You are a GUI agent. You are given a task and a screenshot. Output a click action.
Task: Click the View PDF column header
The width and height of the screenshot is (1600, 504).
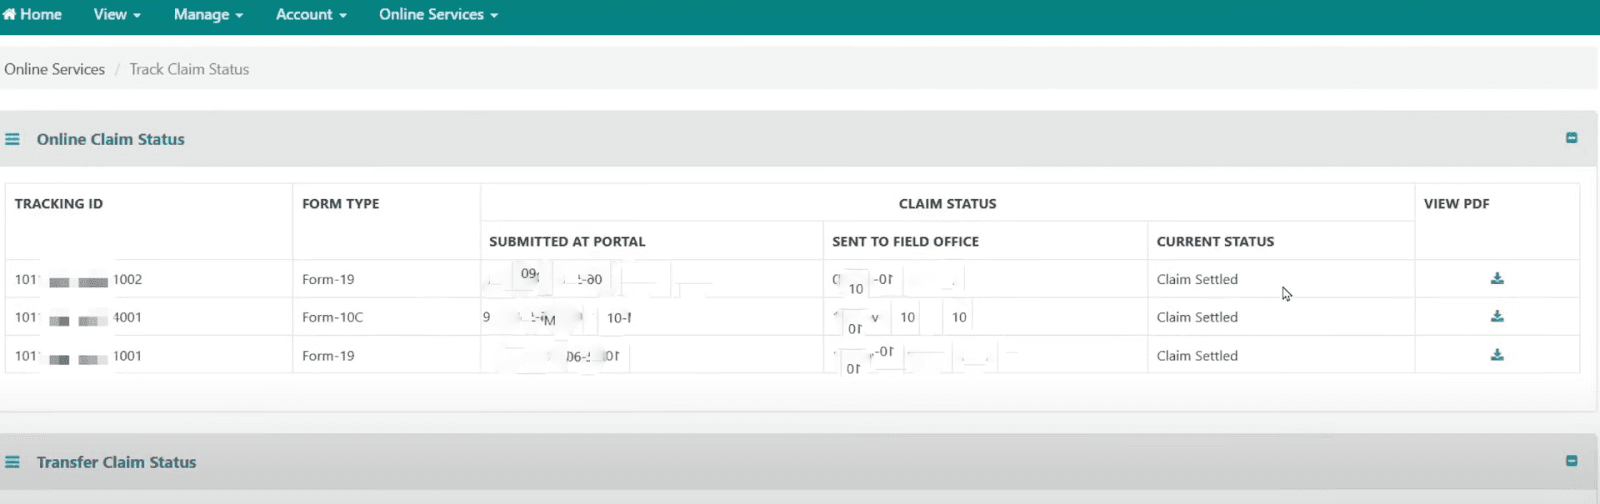(x=1456, y=204)
